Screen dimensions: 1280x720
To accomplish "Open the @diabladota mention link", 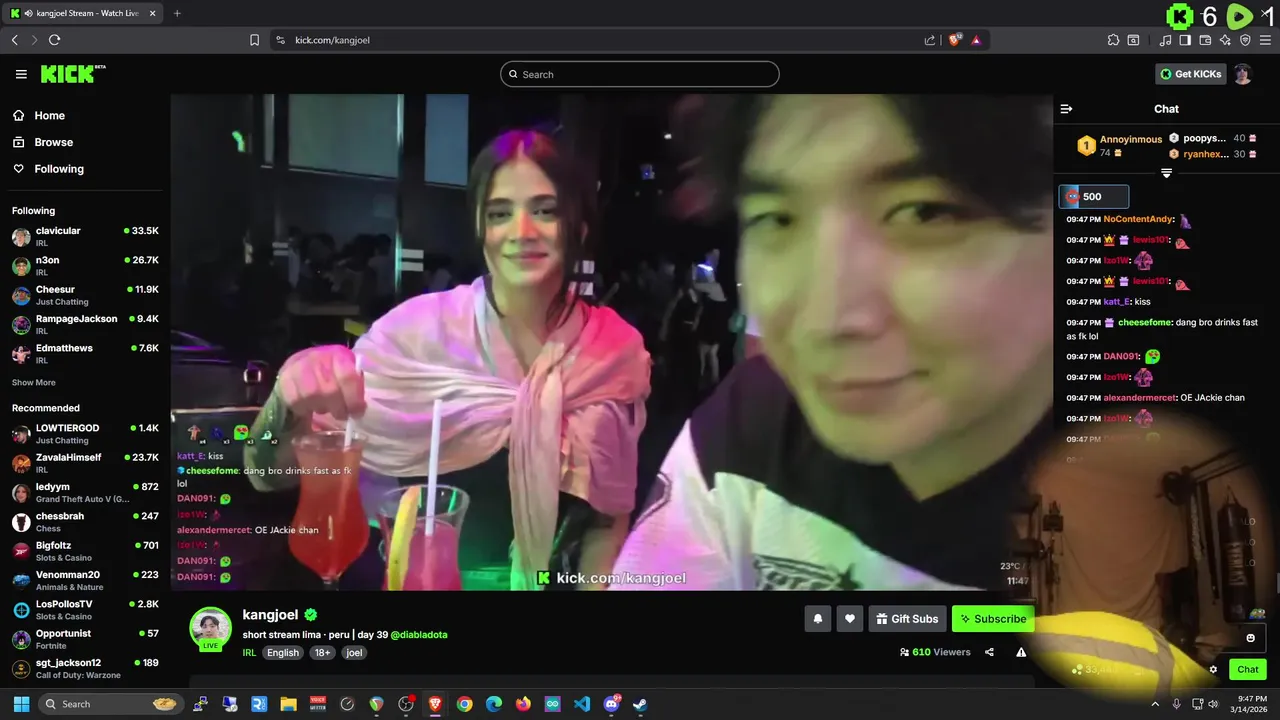I will click(x=419, y=635).
